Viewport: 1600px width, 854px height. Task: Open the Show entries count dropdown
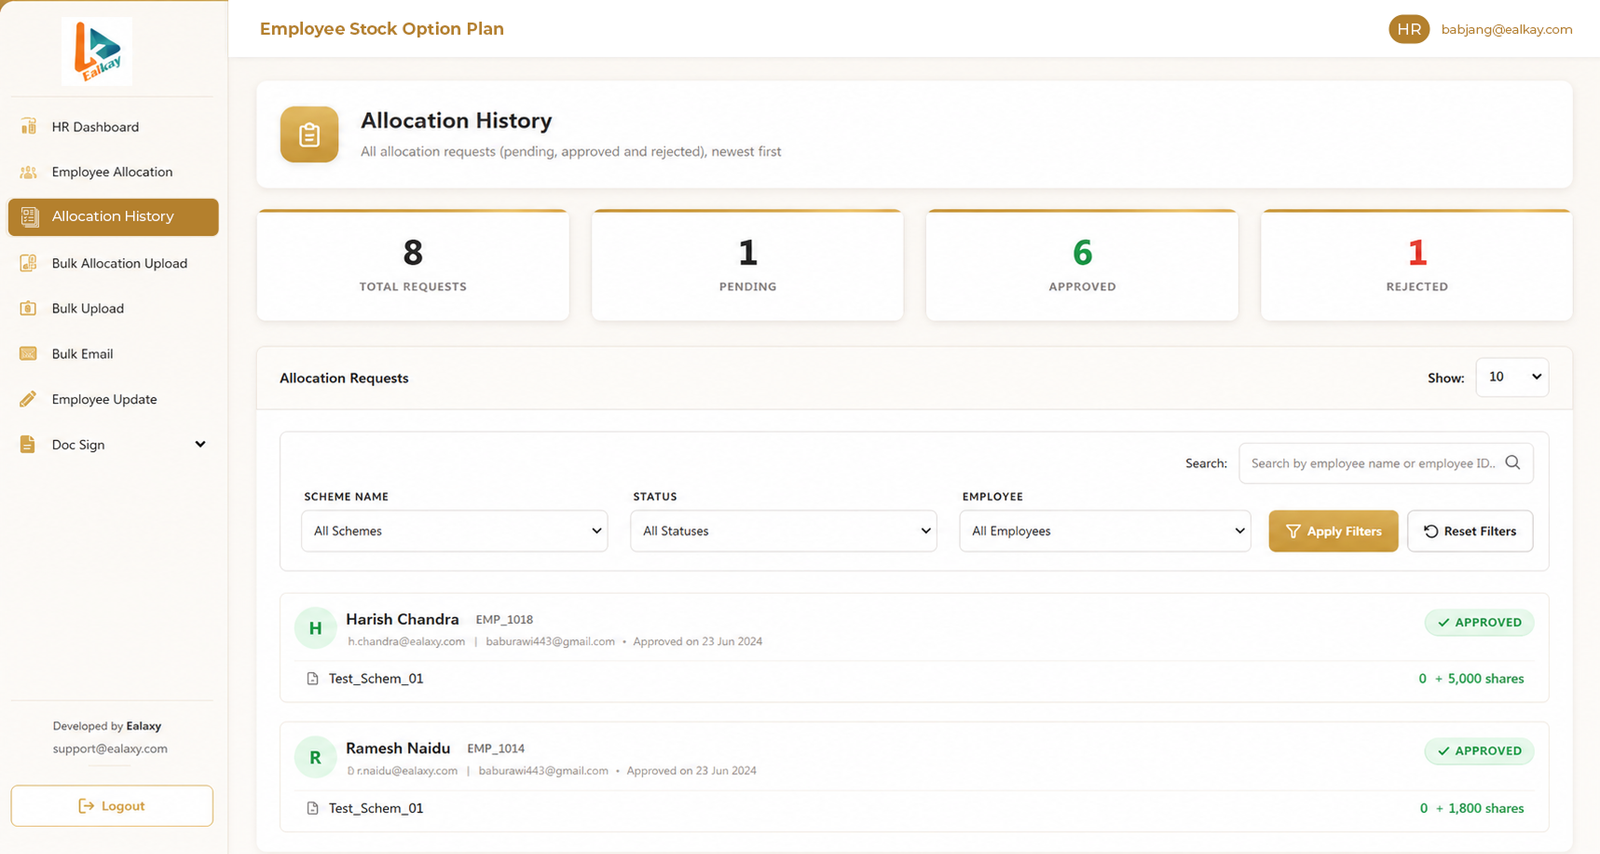click(1512, 377)
